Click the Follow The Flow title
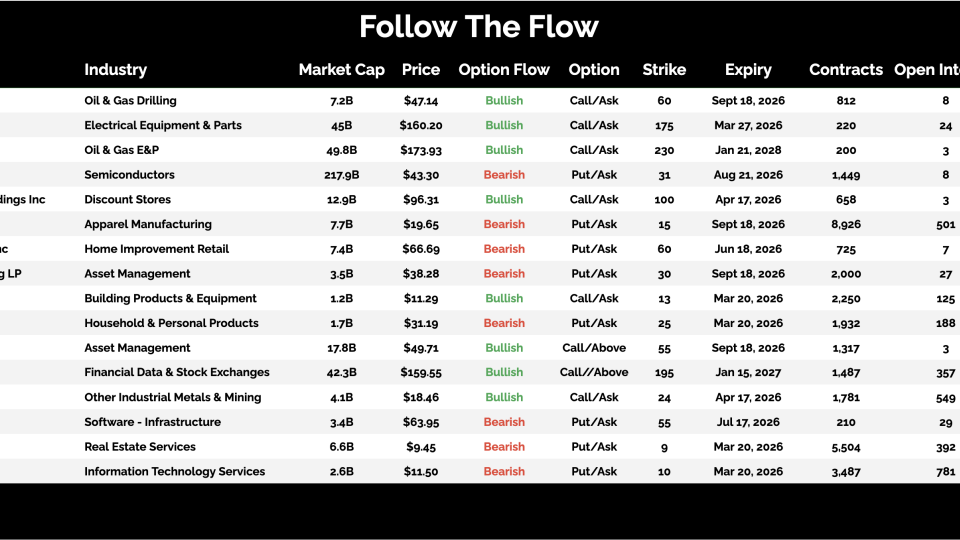The width and height of the screenshot is (960, 540). [x=479, y=27]
